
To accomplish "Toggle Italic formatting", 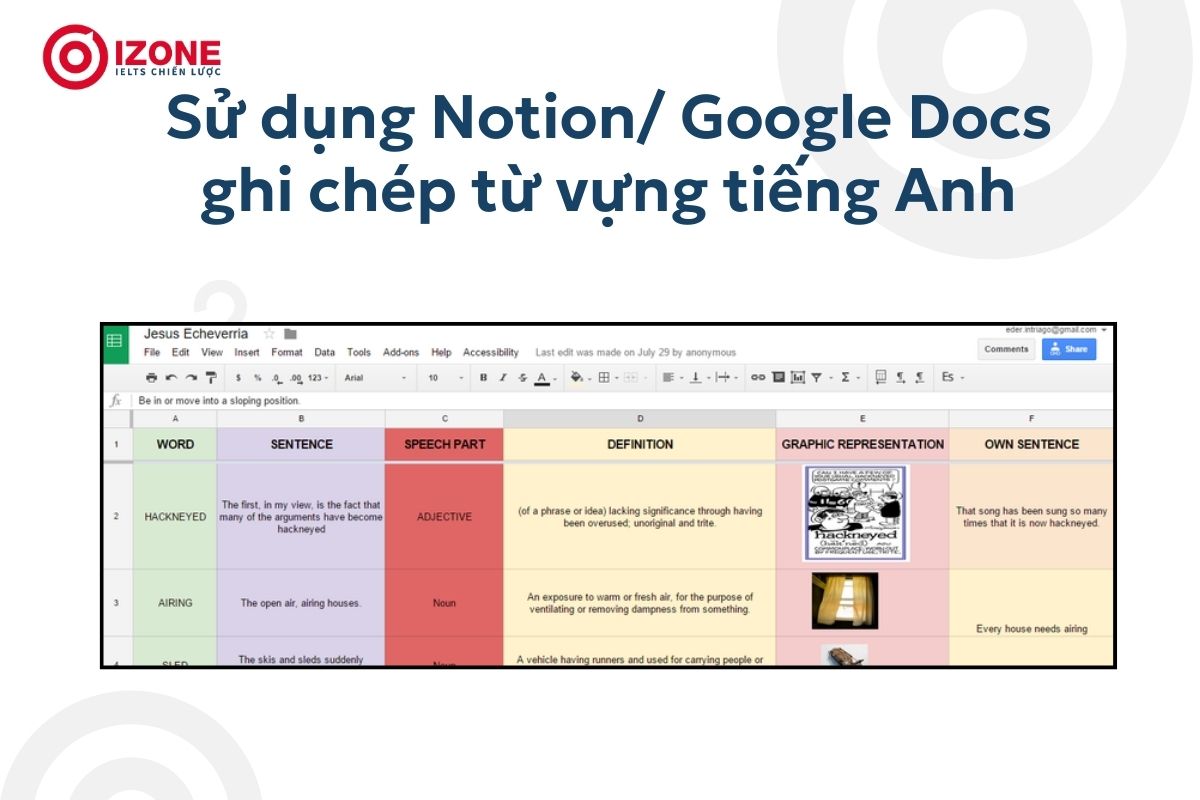I will pyautogui.click(x=503, y=378).
